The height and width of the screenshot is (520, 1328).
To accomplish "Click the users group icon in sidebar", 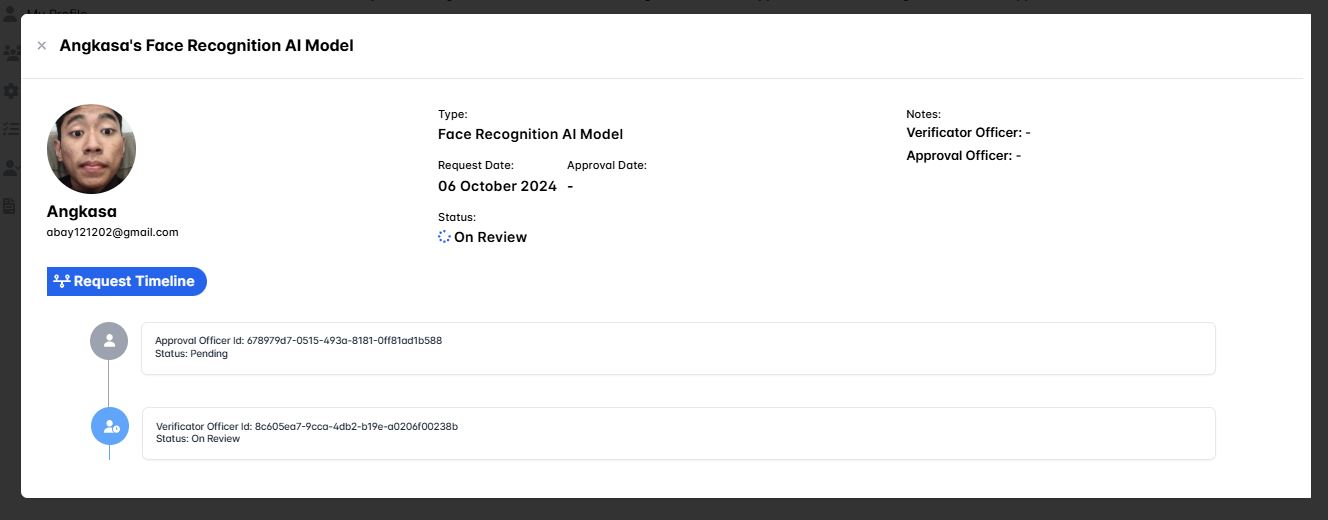I will coord(10,52).
